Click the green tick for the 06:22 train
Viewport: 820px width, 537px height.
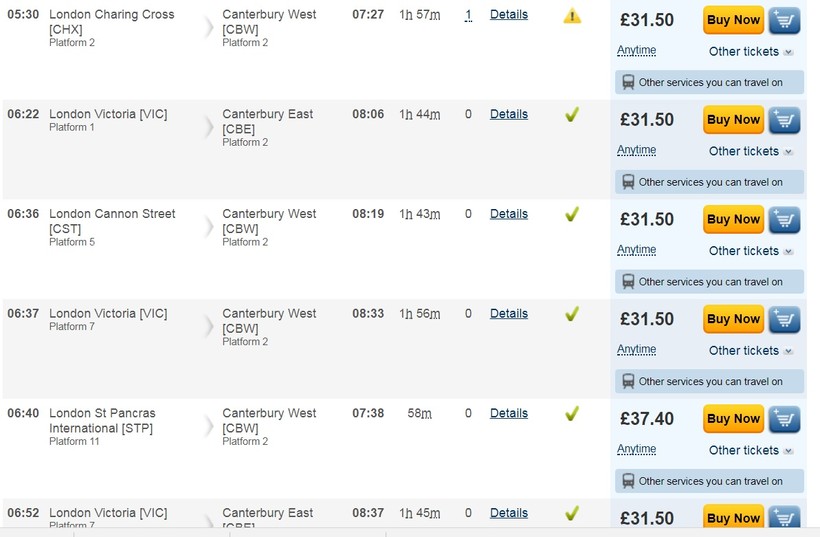pyautogui.click(x=572, y=115)
